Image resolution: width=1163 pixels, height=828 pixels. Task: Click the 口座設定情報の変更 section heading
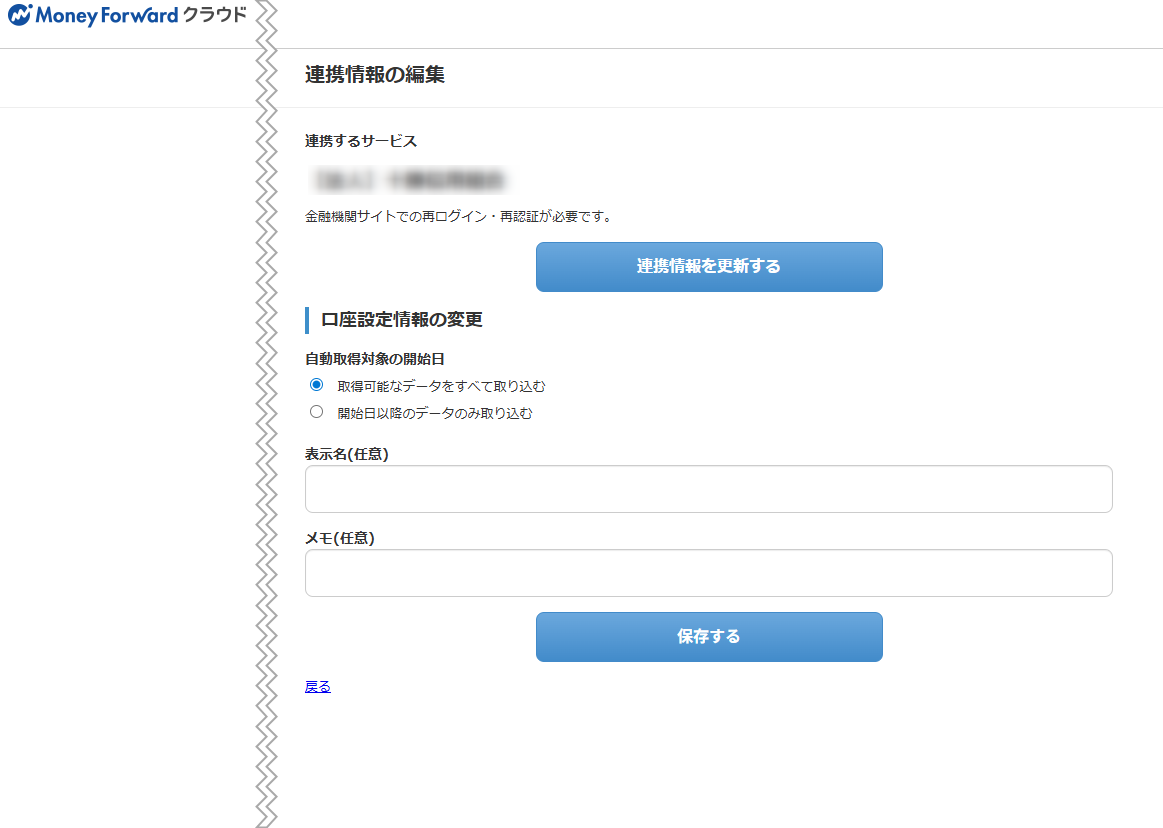pyautogui.click(x=401, y=320)
